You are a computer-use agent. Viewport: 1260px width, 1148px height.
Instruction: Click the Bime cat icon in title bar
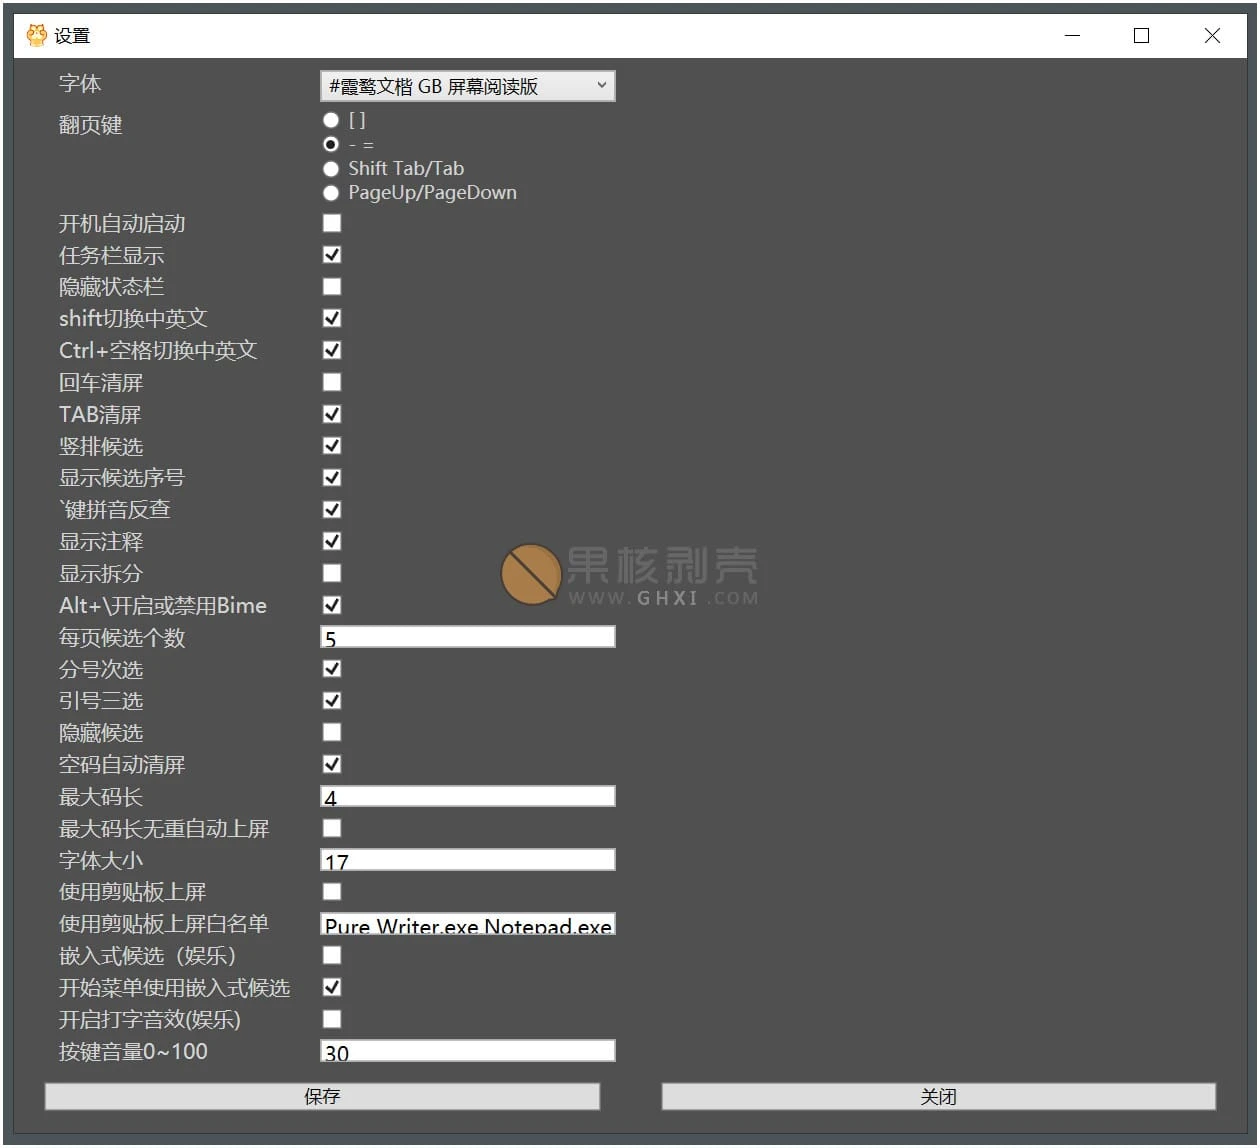[36, 34]
